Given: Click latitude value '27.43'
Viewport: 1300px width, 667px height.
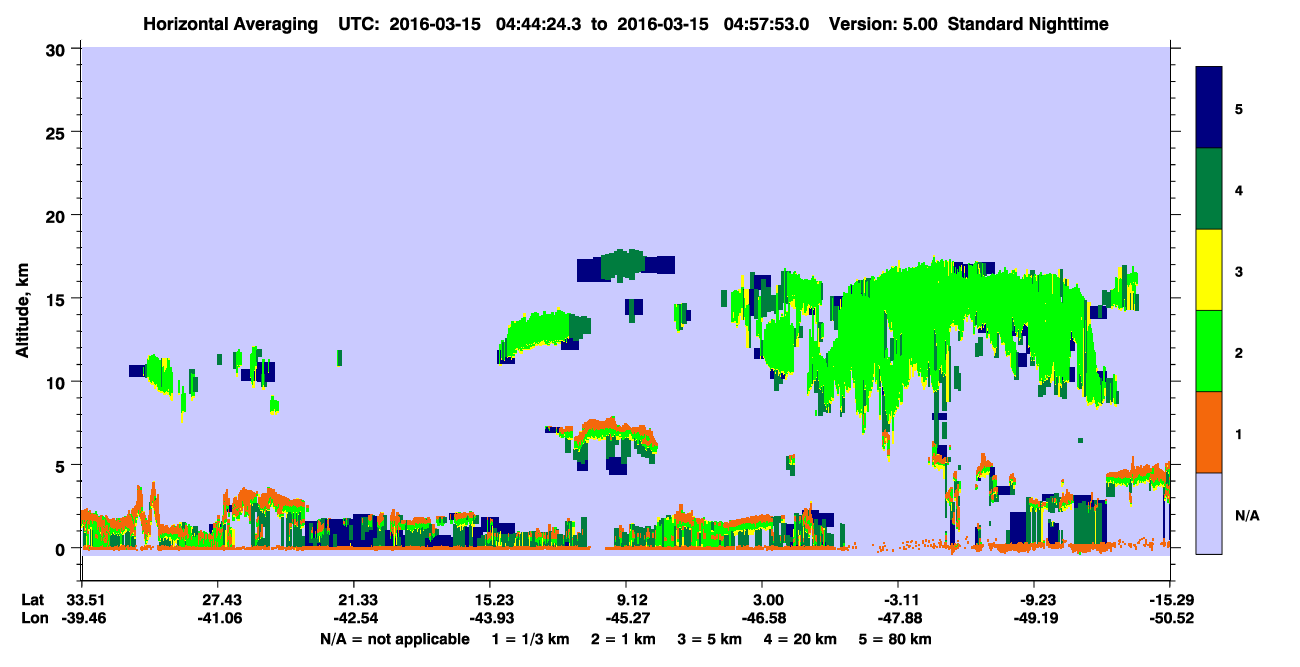Looking at the screenshot, I should tap(217, 600).
